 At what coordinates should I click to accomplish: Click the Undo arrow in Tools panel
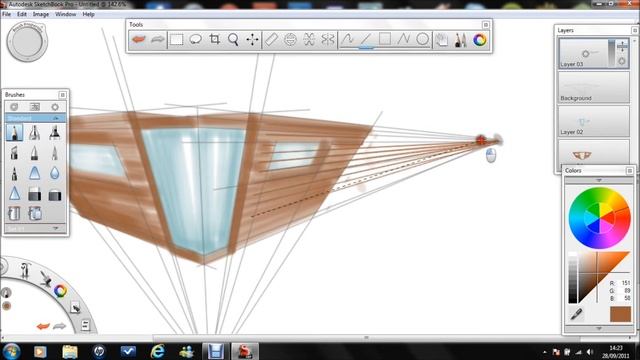click(x=139, y=40)
